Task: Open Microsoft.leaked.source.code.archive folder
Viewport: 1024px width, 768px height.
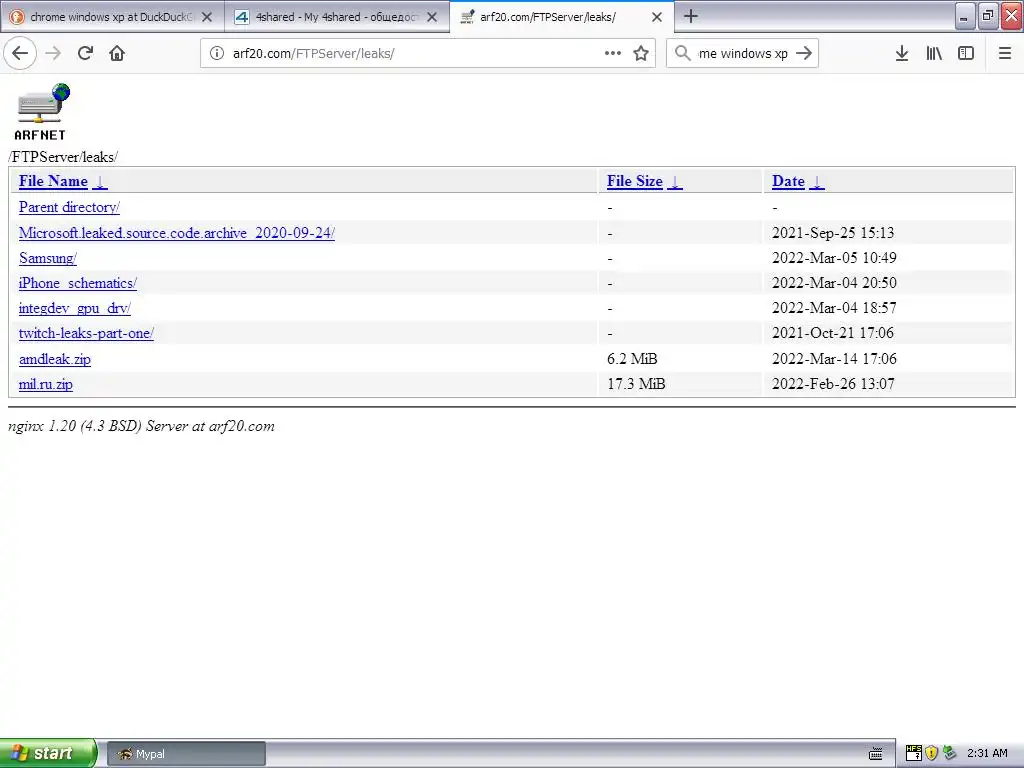Action: point(177,232)
